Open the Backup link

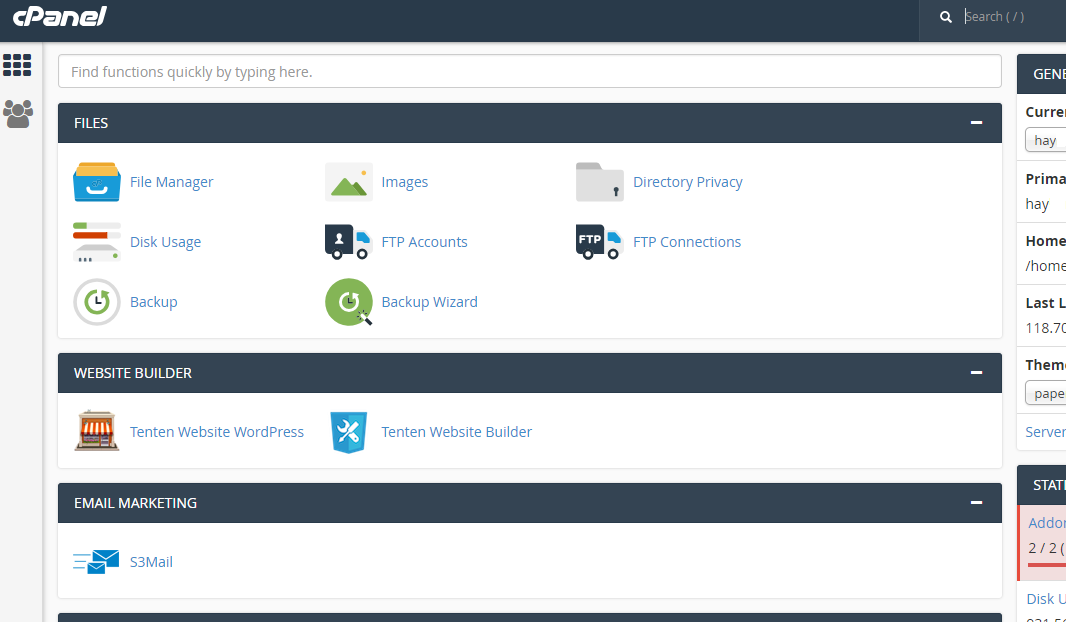tap(154, 302)
